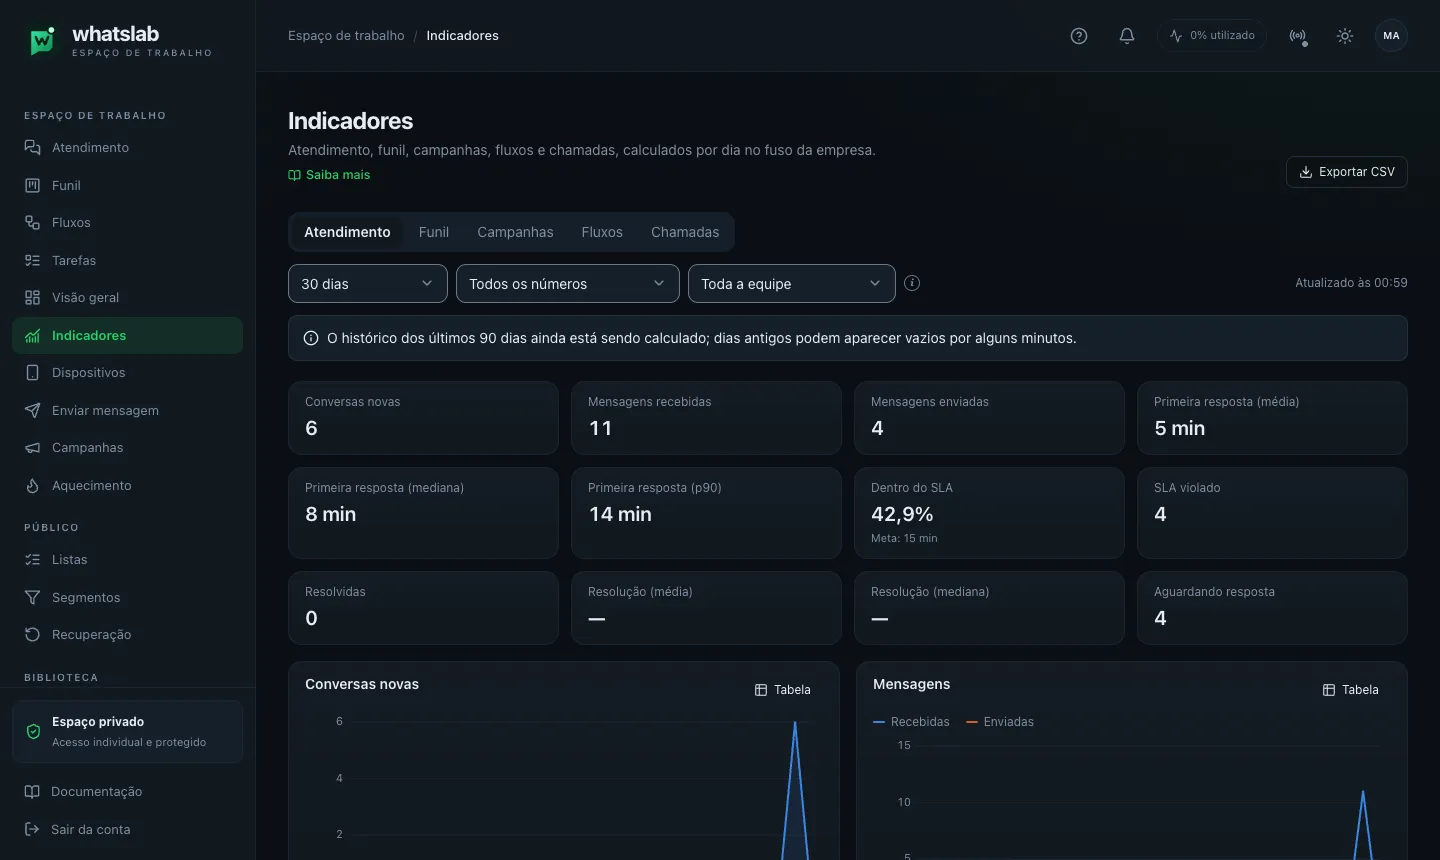Open Dispositivos in sidebar
Image resolution: width=1440 pixels, height=860 pixels.
tap(127, 373)
